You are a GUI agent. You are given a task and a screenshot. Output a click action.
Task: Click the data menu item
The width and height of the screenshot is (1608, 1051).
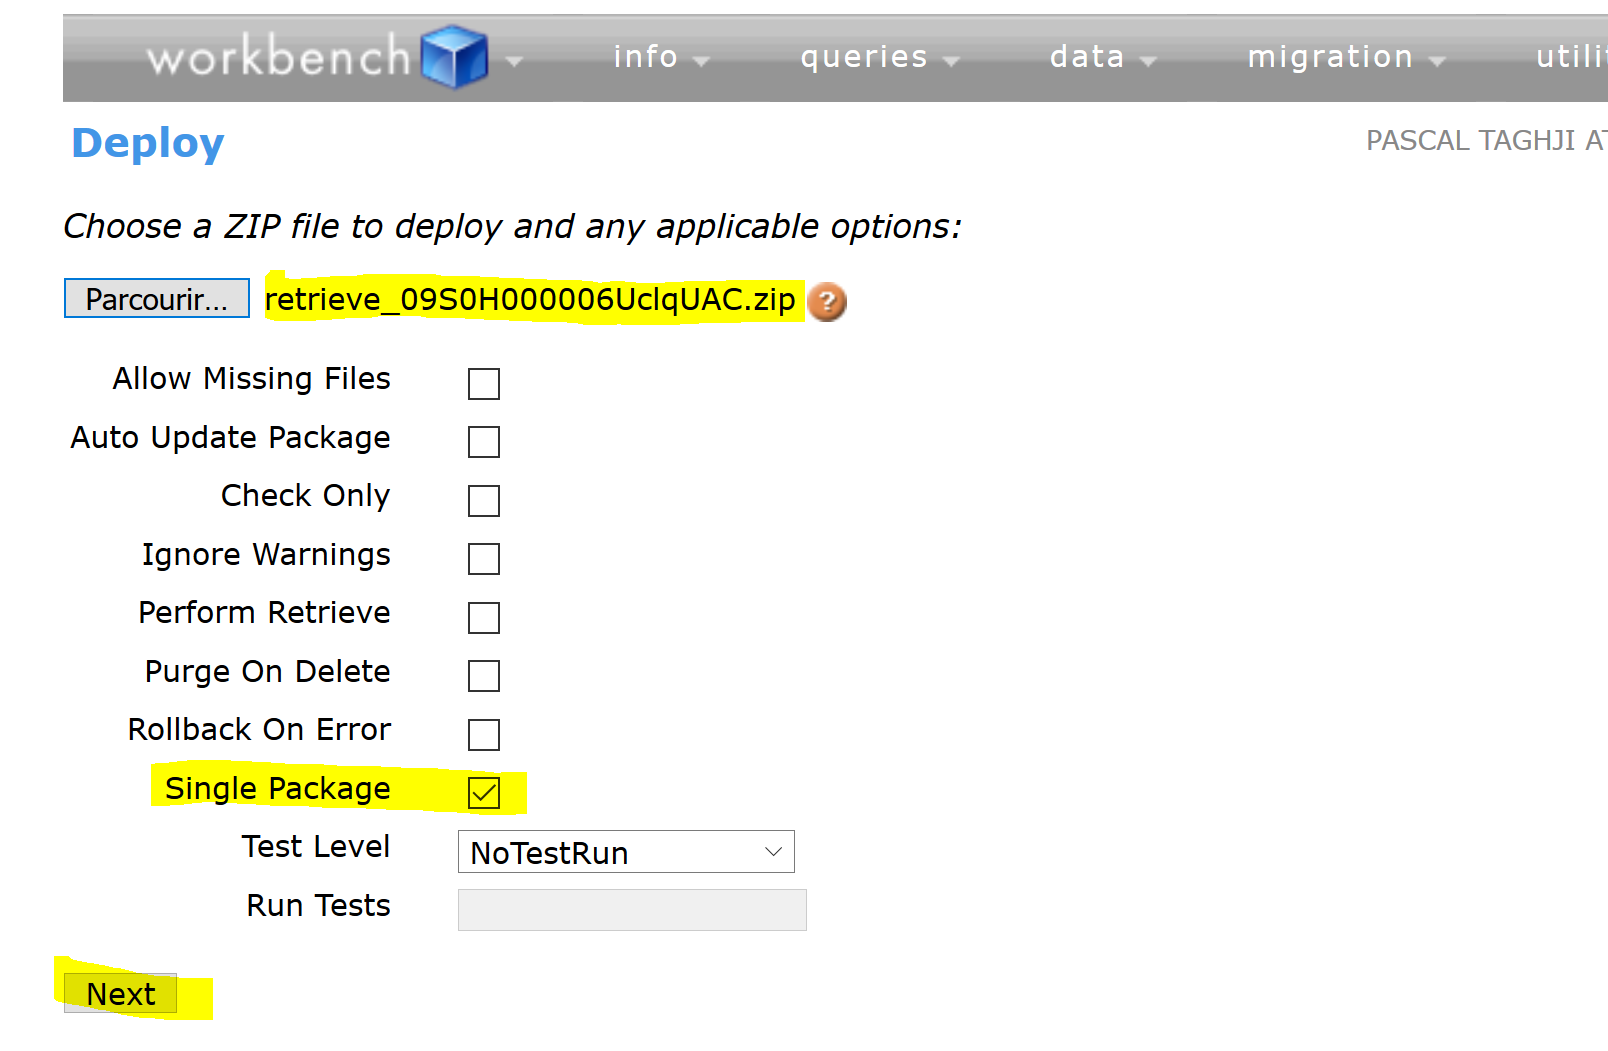[1087, 57]
